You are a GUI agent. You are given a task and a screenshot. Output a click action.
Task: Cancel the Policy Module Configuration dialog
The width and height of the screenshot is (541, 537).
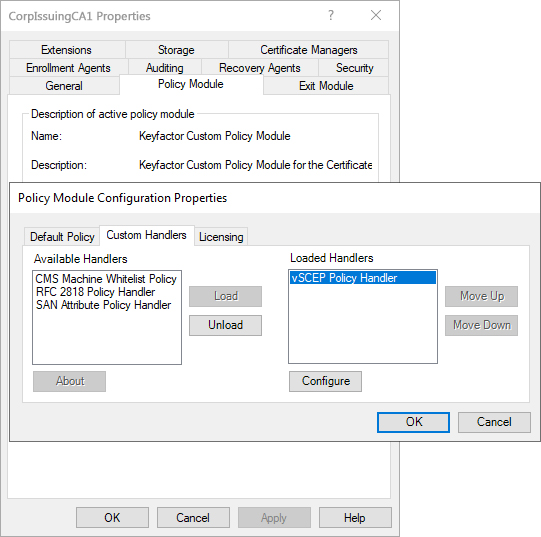point(494,422)
